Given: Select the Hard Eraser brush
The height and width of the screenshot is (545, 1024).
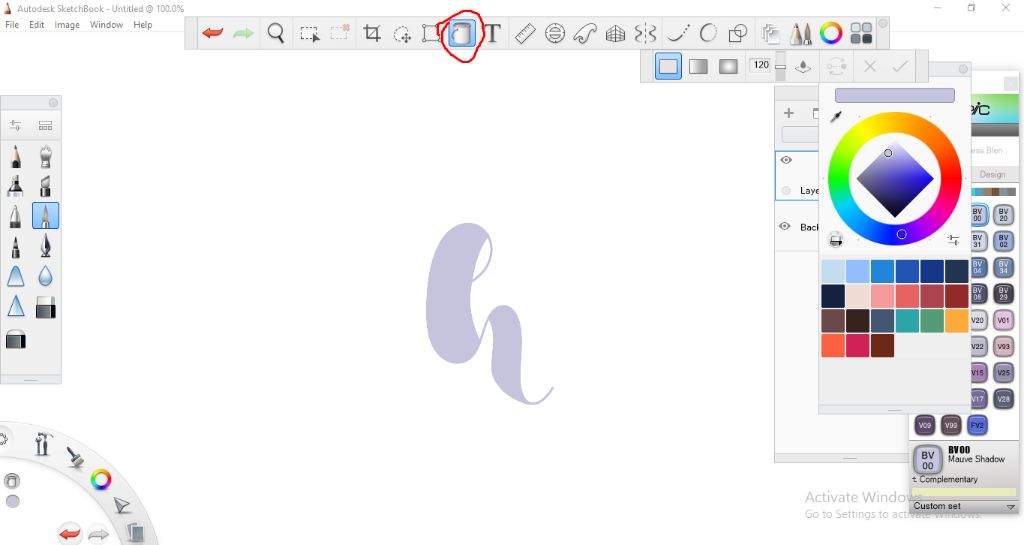Looking at the screenshot, I should (45, 307).
